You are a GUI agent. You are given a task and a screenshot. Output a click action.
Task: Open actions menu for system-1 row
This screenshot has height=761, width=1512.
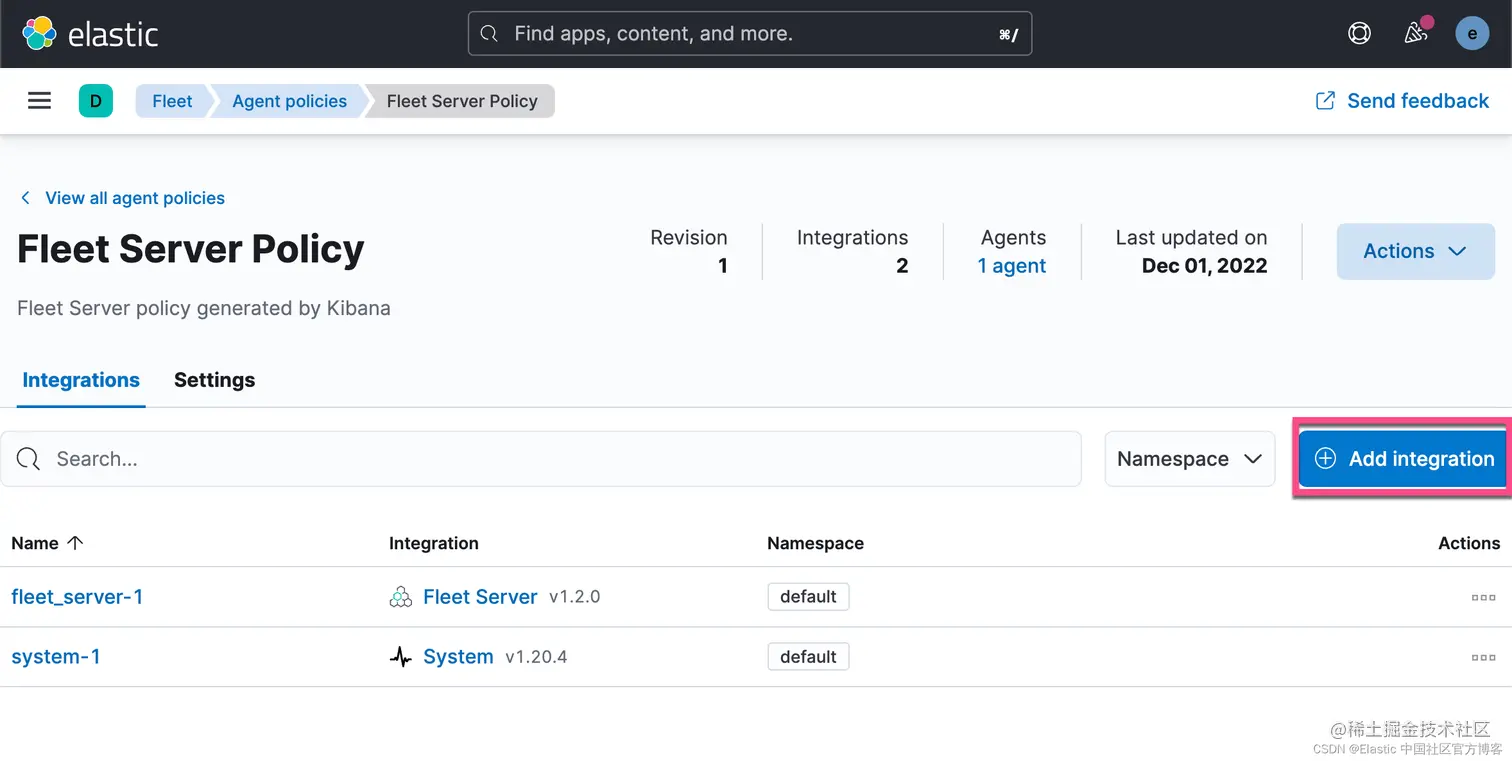[x=1483, y=657]
